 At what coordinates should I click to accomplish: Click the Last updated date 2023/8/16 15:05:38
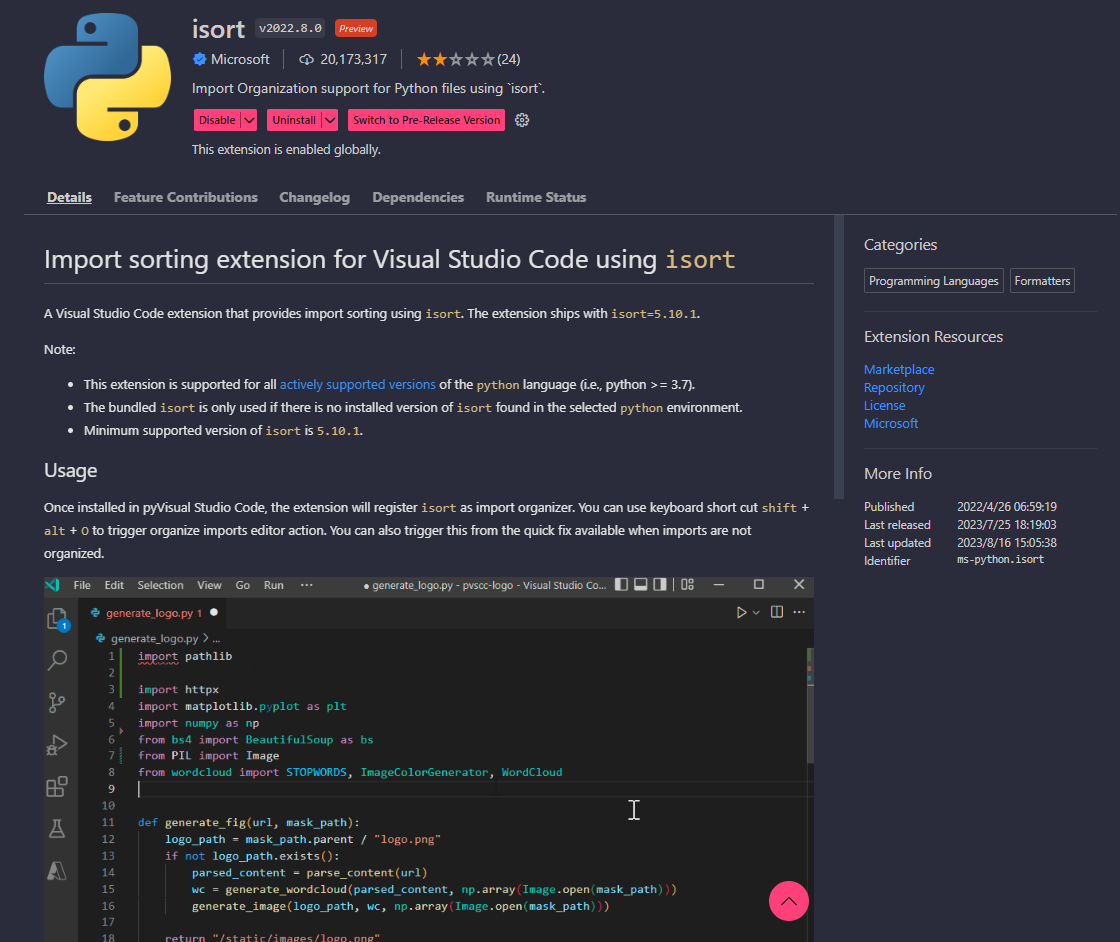click(1006, 543)
